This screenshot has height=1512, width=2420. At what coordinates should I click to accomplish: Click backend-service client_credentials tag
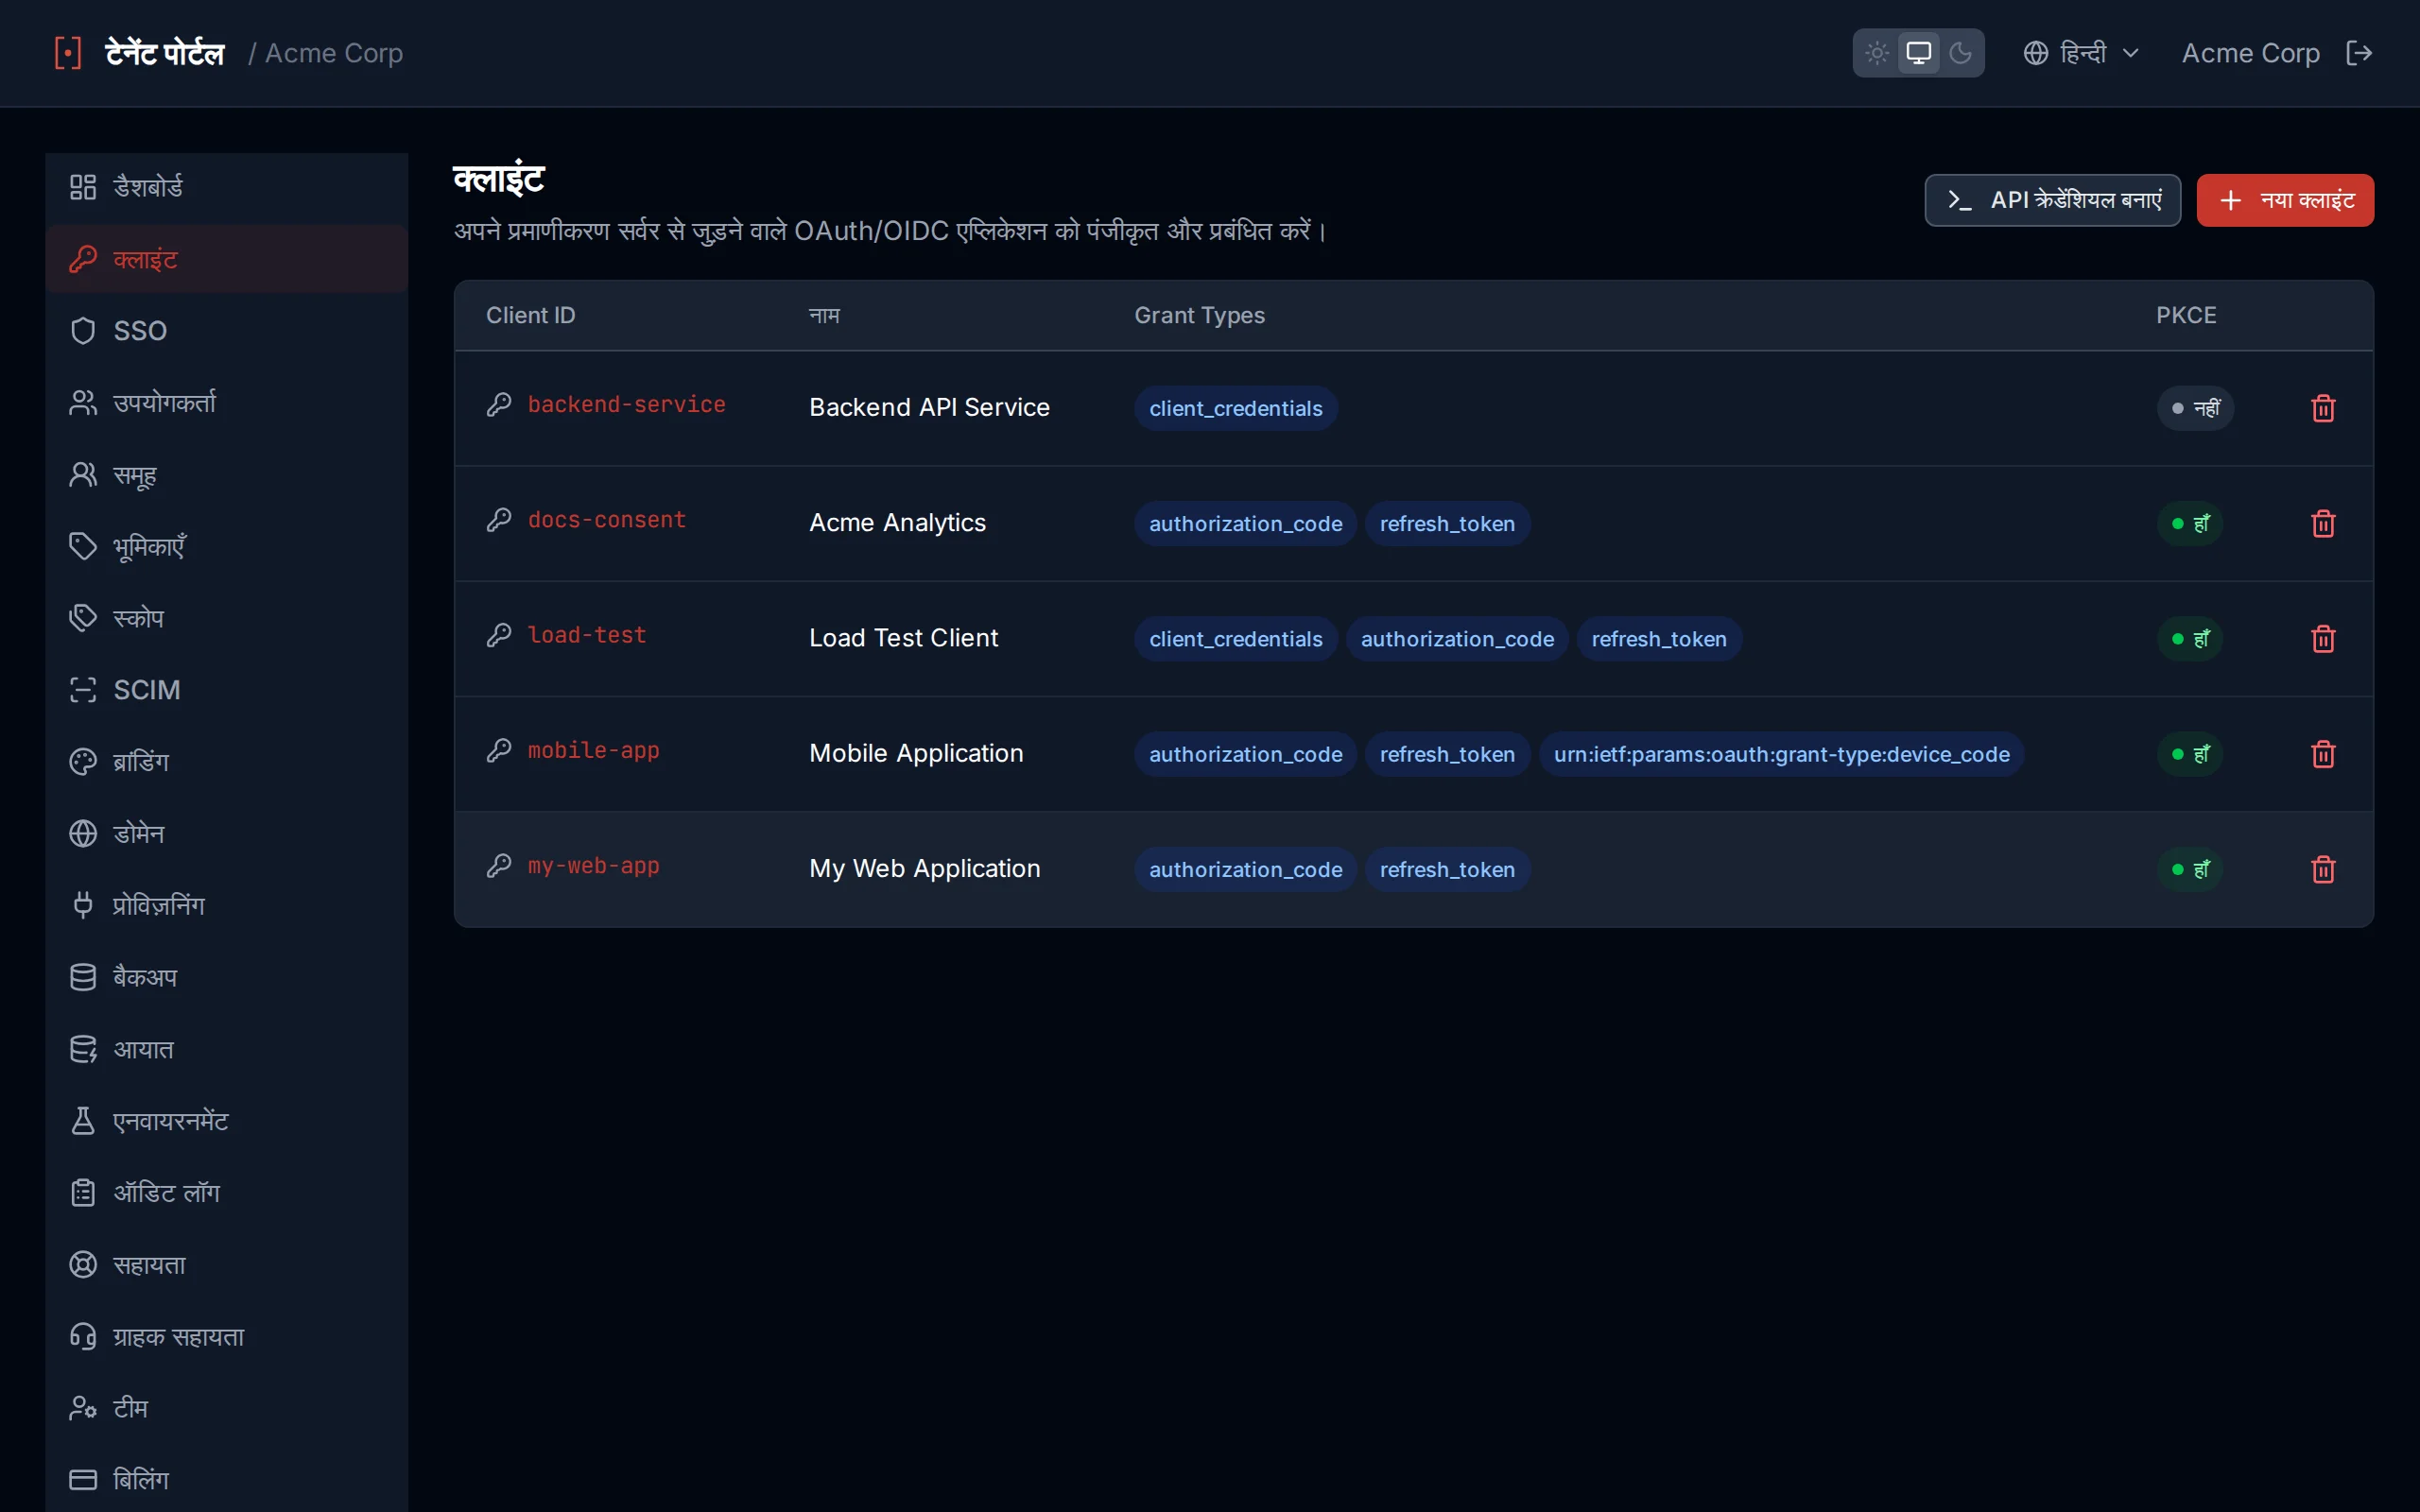point(1235,408)
